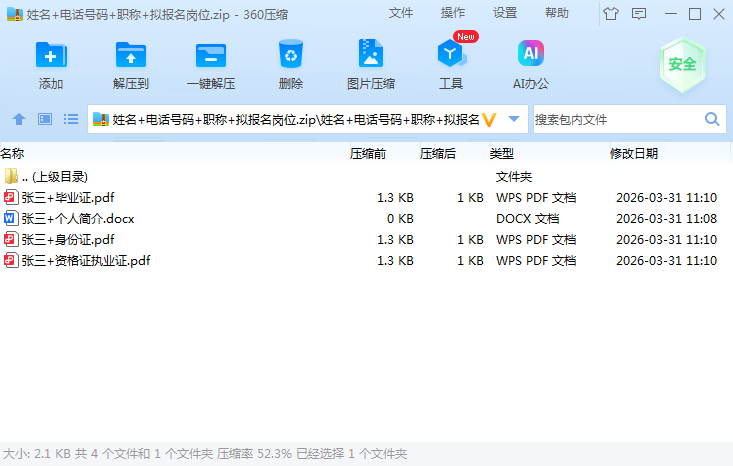This screenshot has width=733, height=466.
Task: Go up one level with the arrow icon
Action: (19, 120)
